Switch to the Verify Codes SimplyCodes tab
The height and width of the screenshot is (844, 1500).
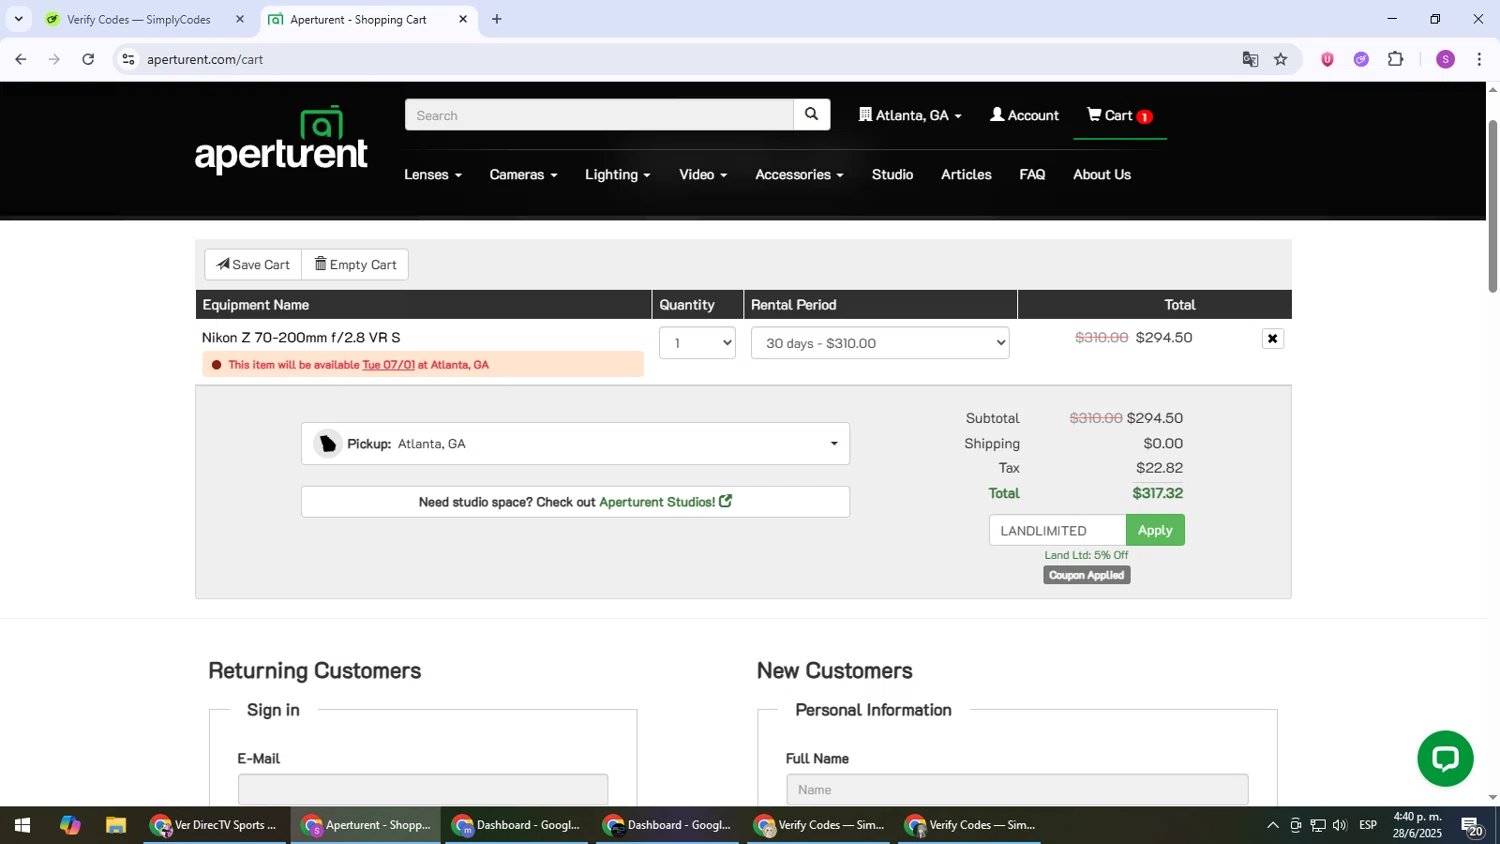139,19
